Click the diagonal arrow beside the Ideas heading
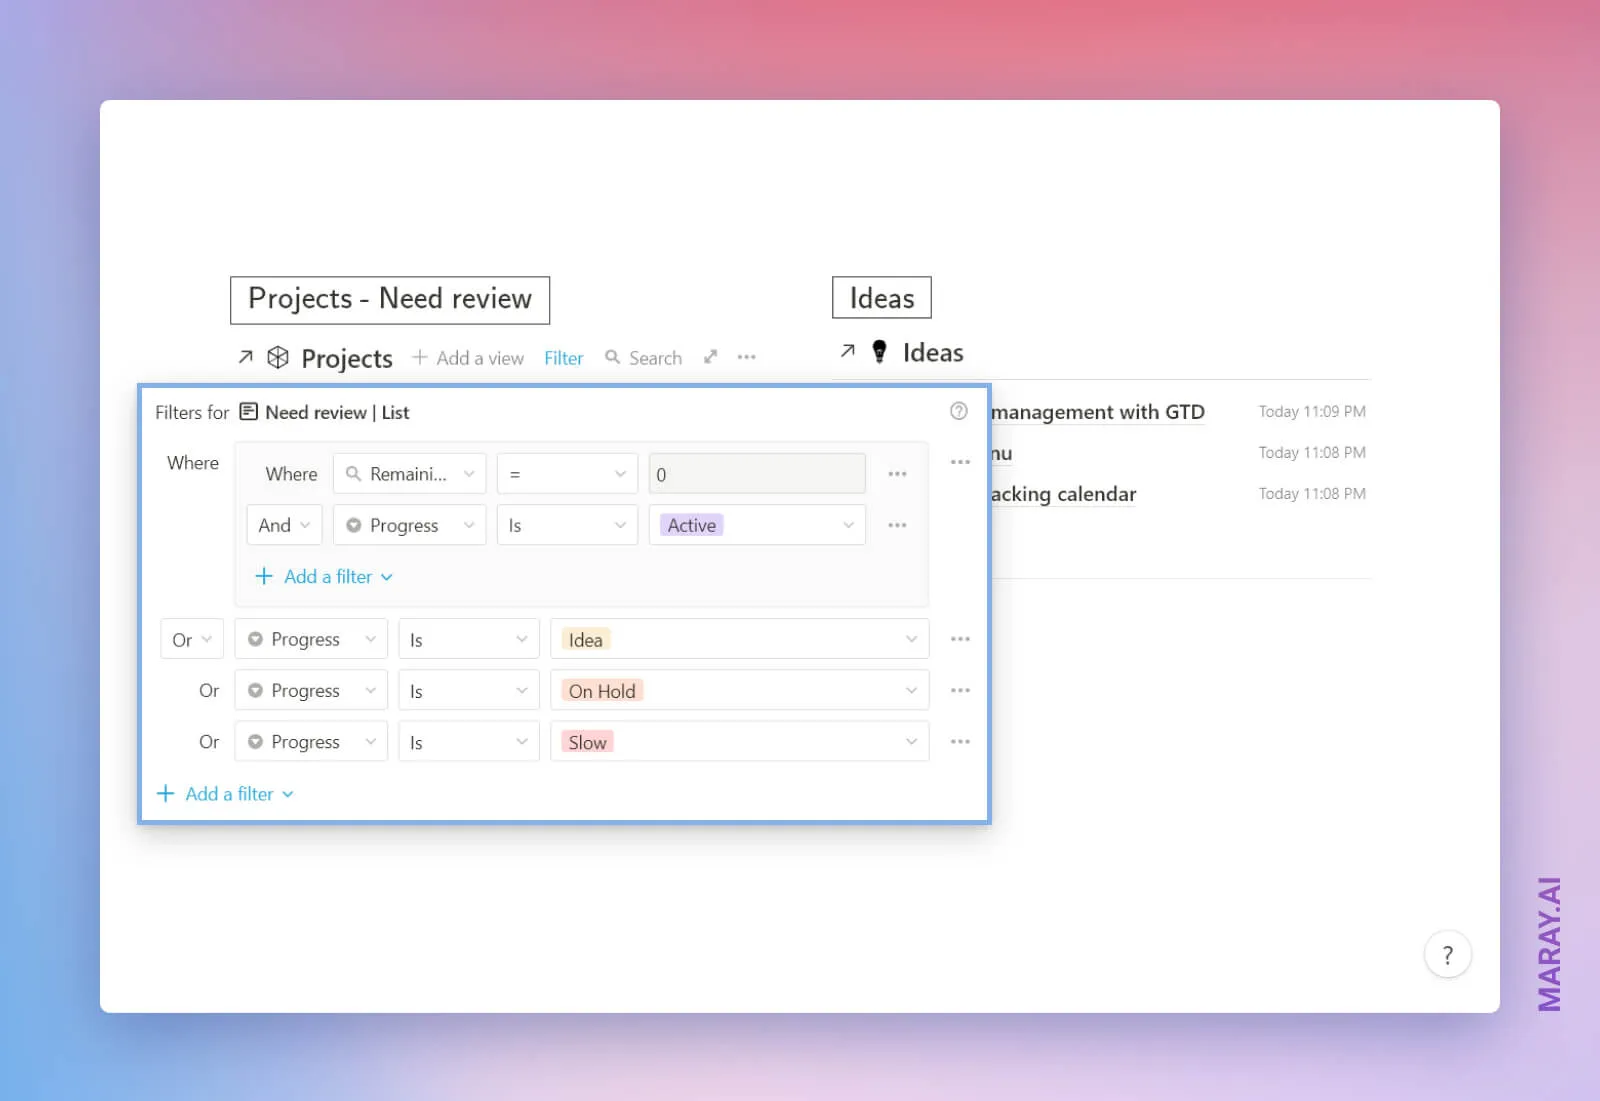The width and height of the screenshot is (1600, 1101). (x=847, y=351)
